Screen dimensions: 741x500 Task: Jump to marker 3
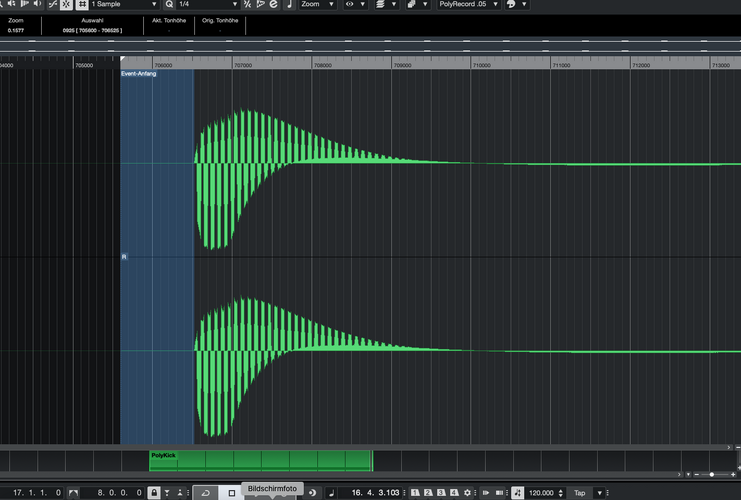pos(441,493)
